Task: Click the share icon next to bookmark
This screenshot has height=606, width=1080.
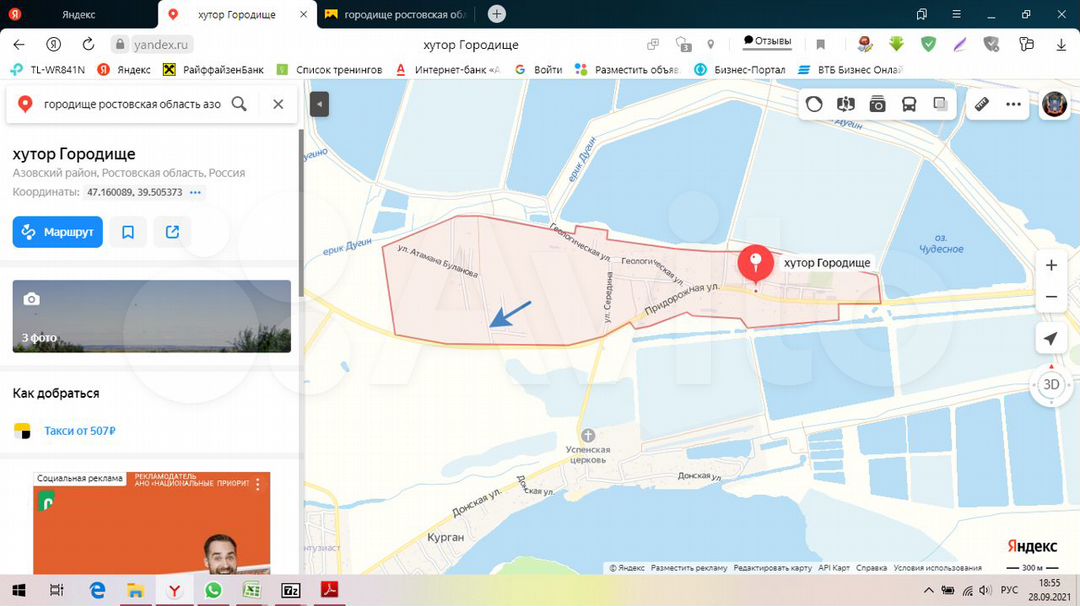Action: pyautogui.click(x=172, y=232)
